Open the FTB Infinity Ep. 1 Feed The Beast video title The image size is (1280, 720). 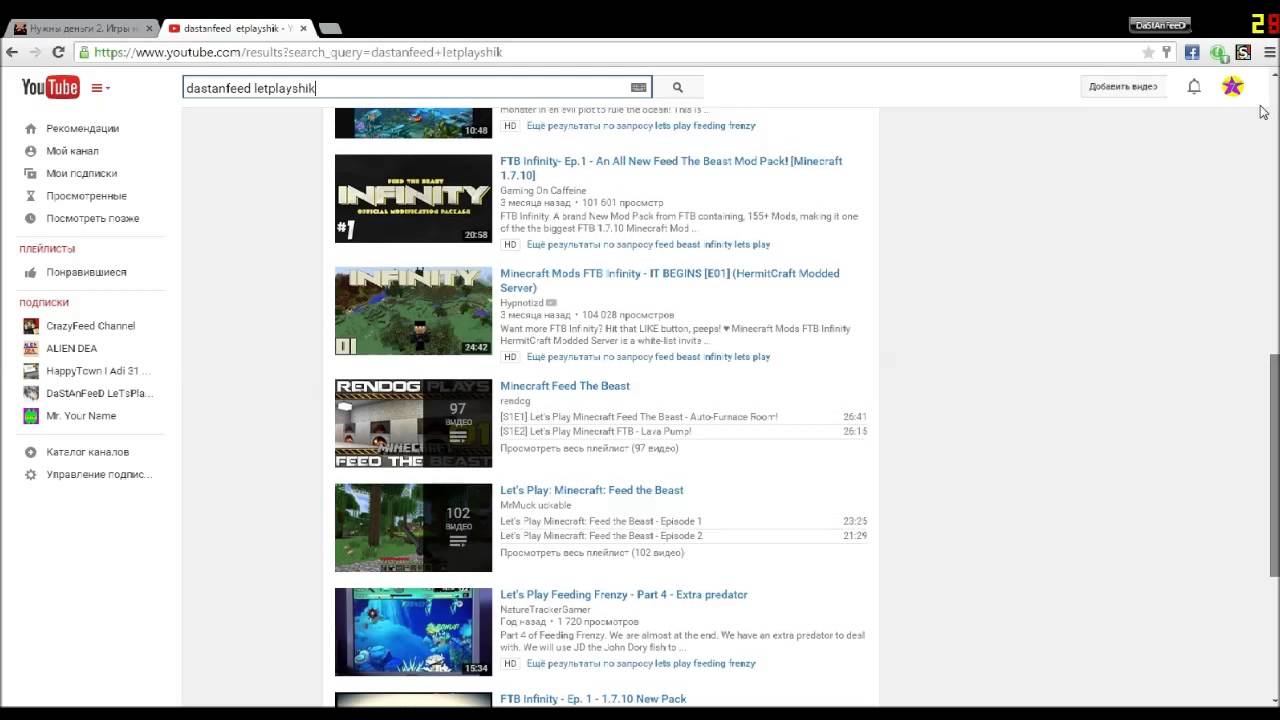[x=671, y=168]
